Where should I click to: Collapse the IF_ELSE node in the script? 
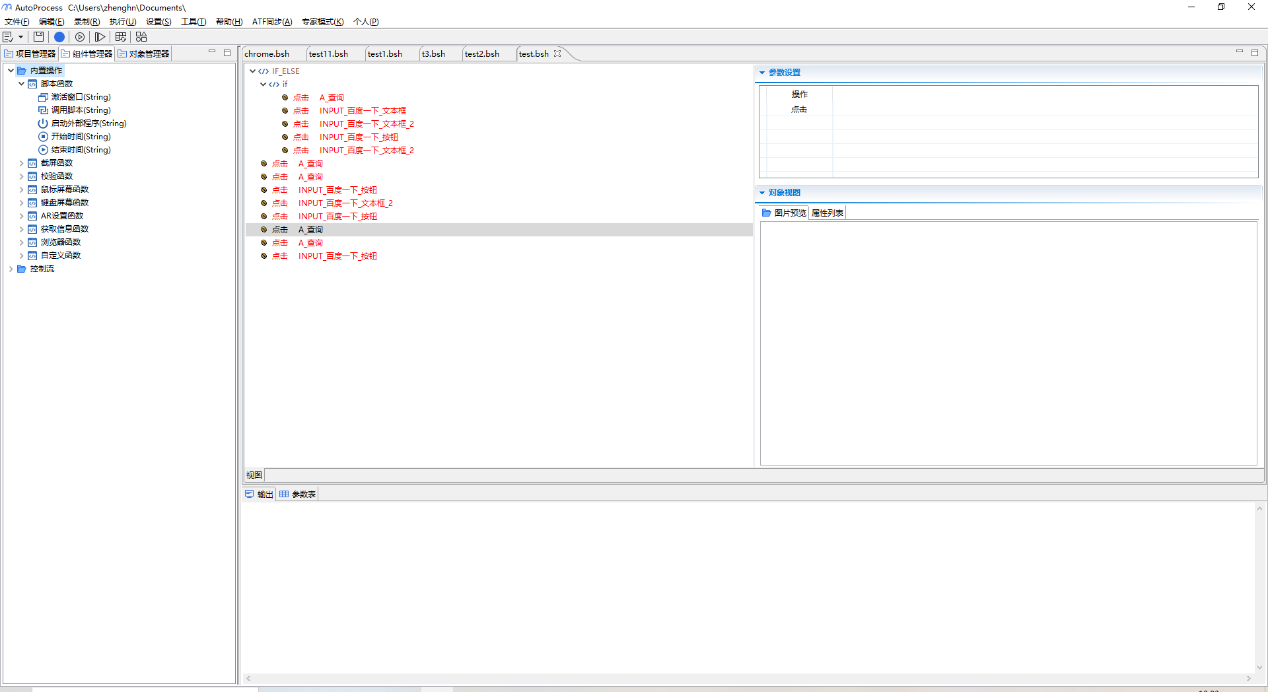point(253,71)
